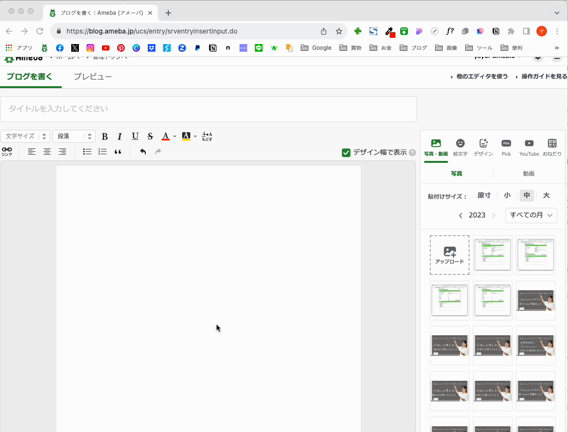Undo the last edit
Image resolution: width=568 pixels, height=432 pixels.
click(143, 152)
